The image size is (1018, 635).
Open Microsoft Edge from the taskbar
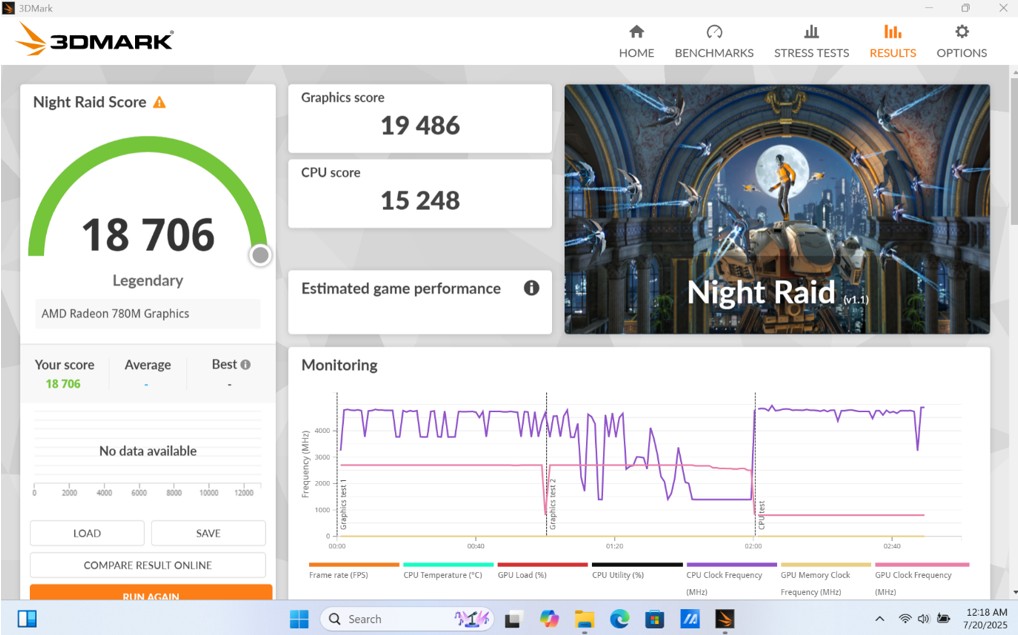(x=619, y=619)
